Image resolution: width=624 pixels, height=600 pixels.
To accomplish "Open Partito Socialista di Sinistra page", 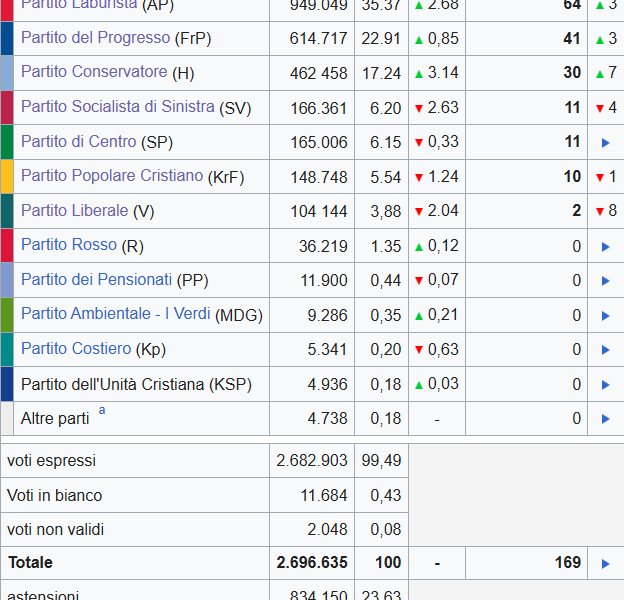I will coord(117,107).
